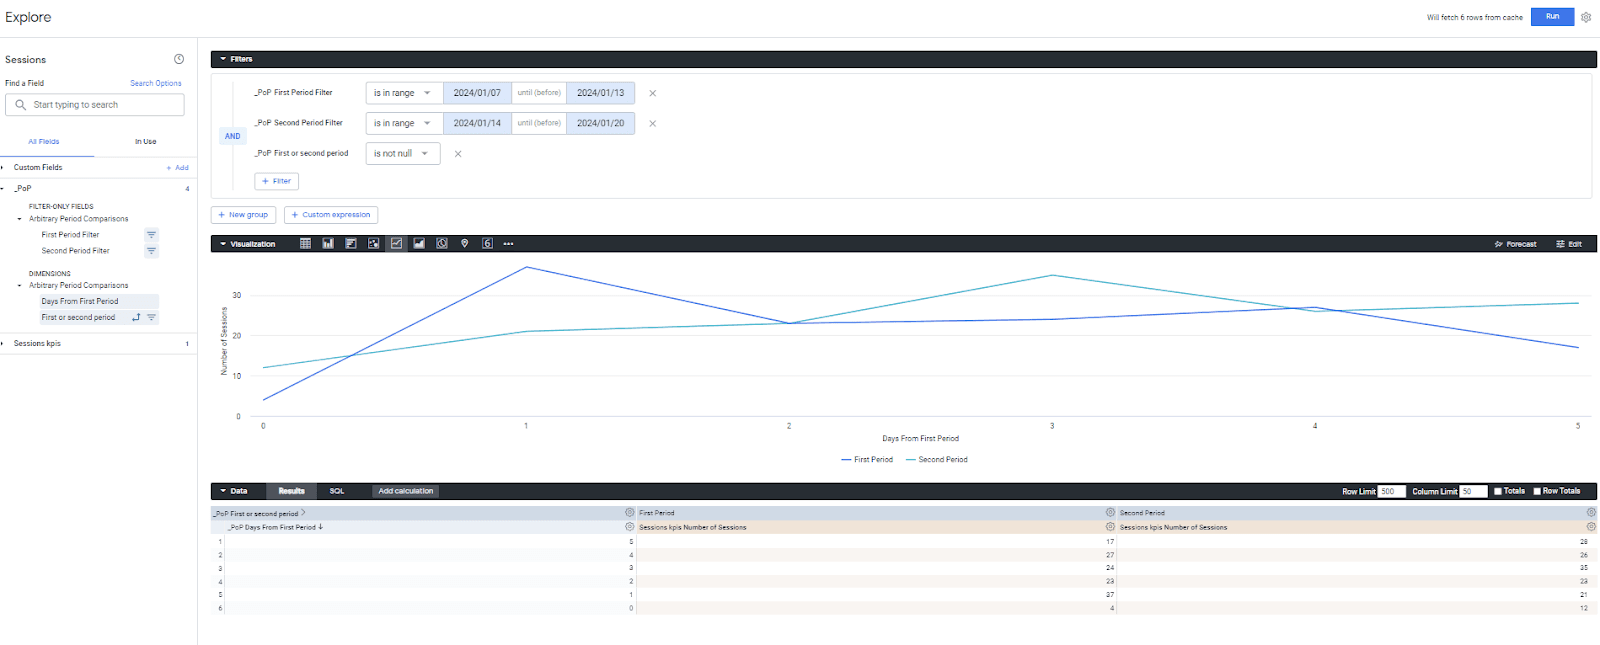The image size is (1600, 645).
Task: Click the Run button
Action: (1552, 17)
